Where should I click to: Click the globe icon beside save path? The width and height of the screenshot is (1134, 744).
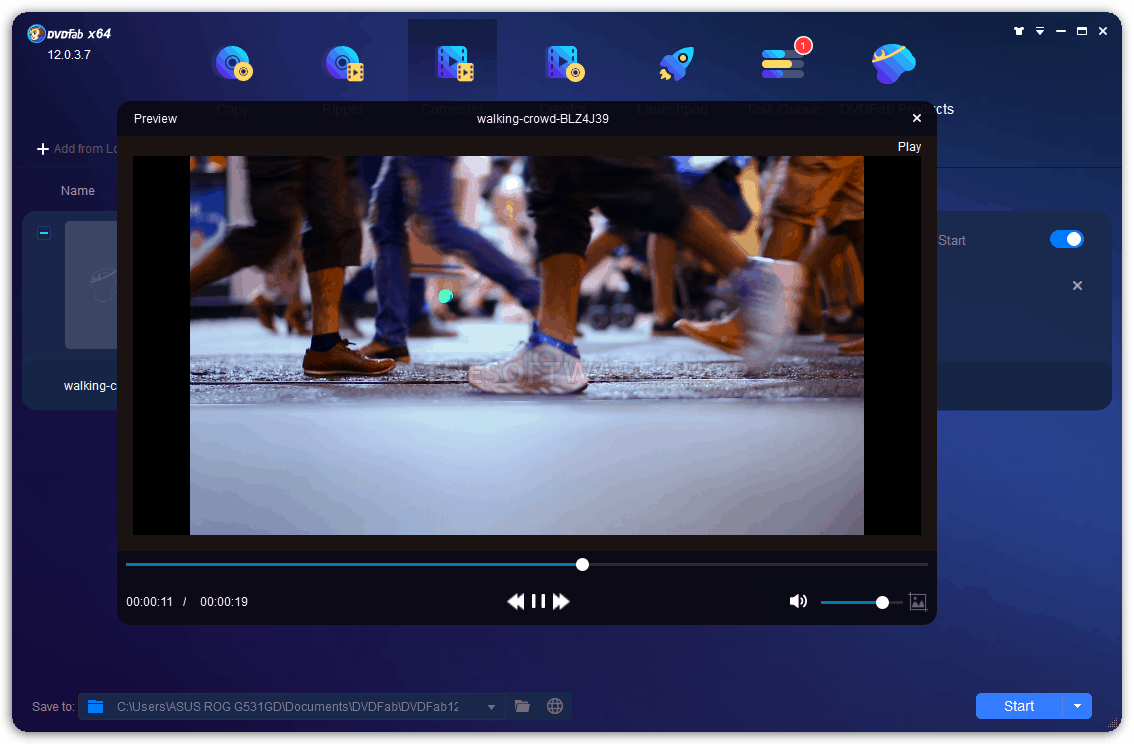pos(555,706)
